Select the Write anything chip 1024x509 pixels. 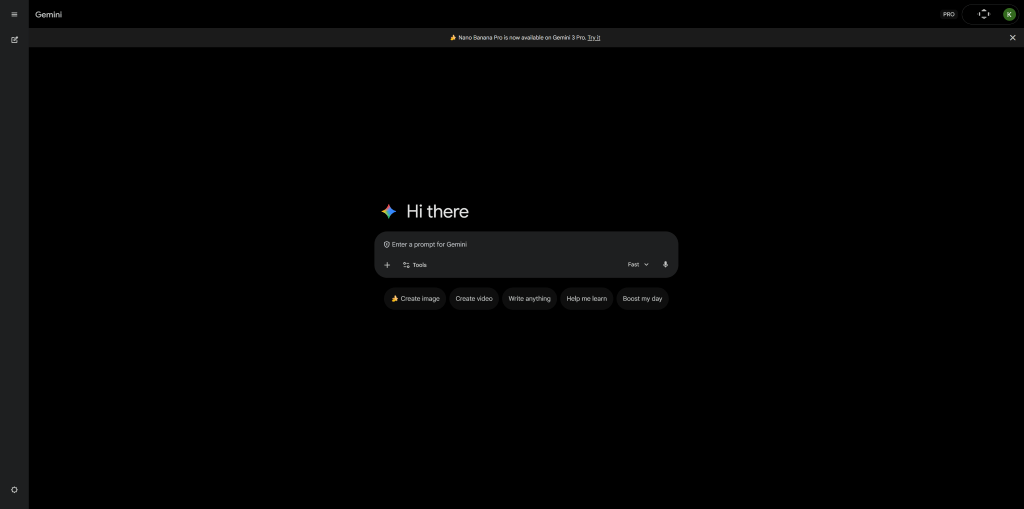coord(530,299)
